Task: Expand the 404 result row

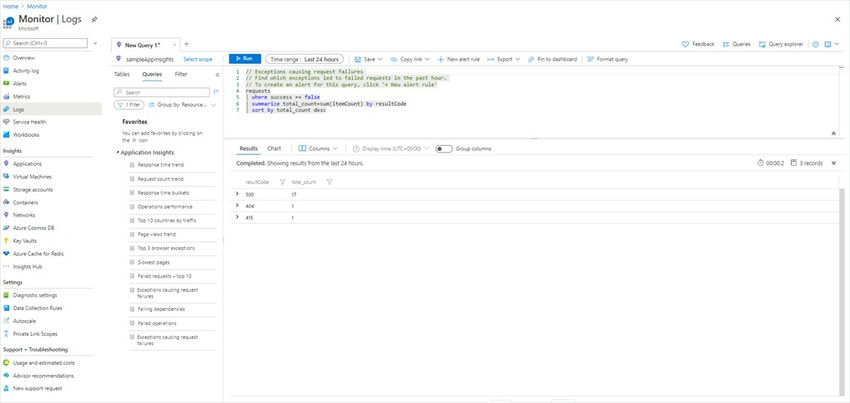Action: tap(237, 206)
